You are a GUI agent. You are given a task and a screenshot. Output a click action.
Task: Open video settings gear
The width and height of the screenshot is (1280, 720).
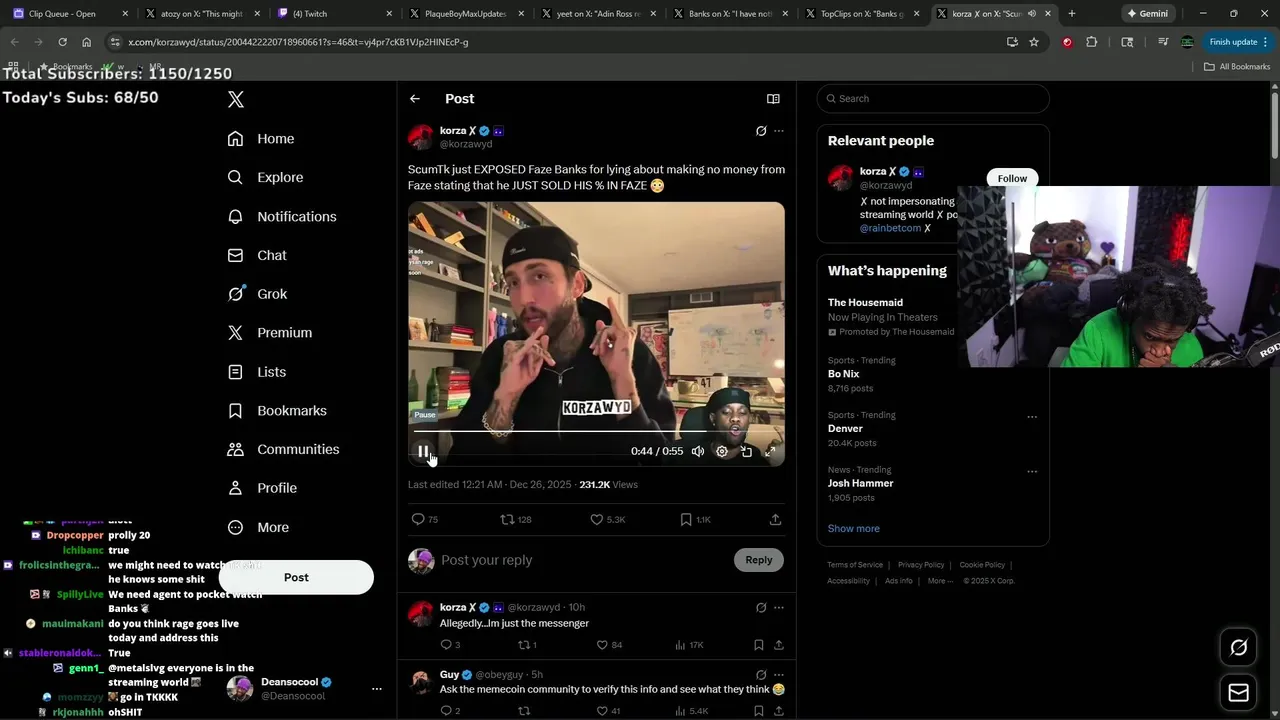click(x=722, y=452)
